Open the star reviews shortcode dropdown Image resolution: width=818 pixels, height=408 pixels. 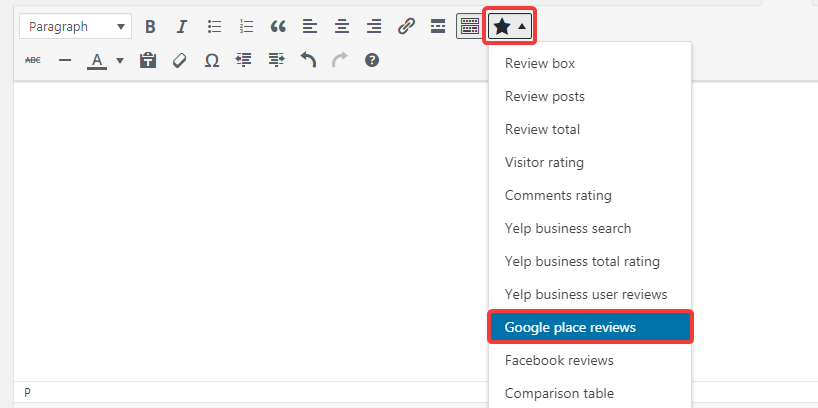point(510,27)
